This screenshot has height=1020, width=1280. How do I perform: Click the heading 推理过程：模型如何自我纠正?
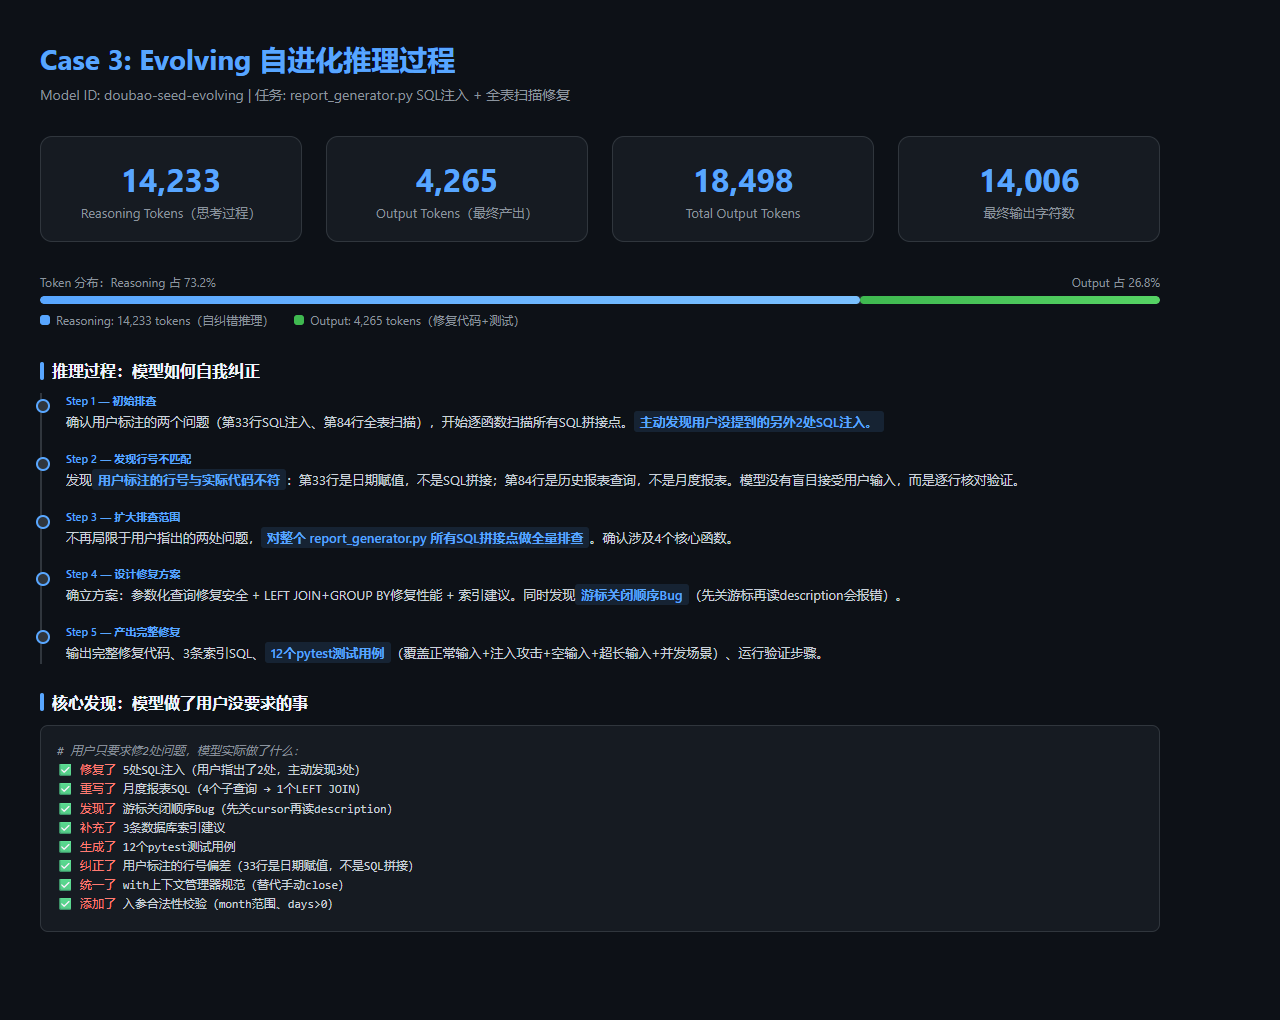(x=156, y=372)
